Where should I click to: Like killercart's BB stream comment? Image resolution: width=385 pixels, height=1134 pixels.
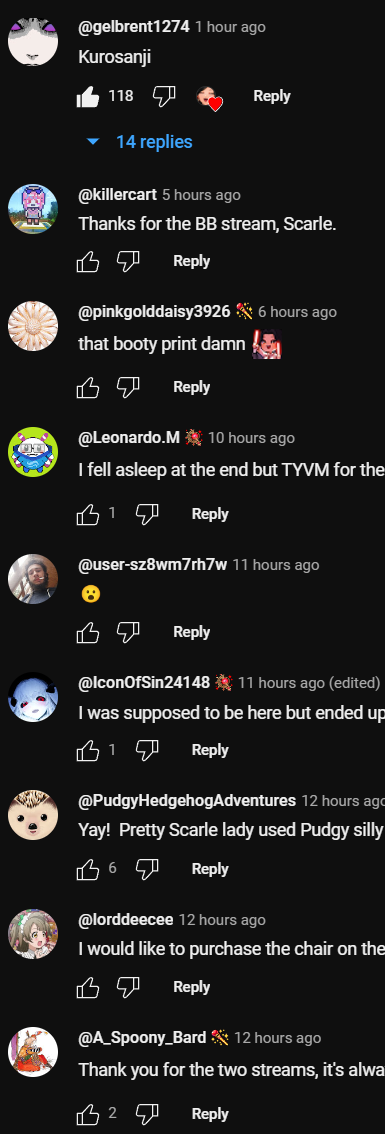tap(88, 262)
